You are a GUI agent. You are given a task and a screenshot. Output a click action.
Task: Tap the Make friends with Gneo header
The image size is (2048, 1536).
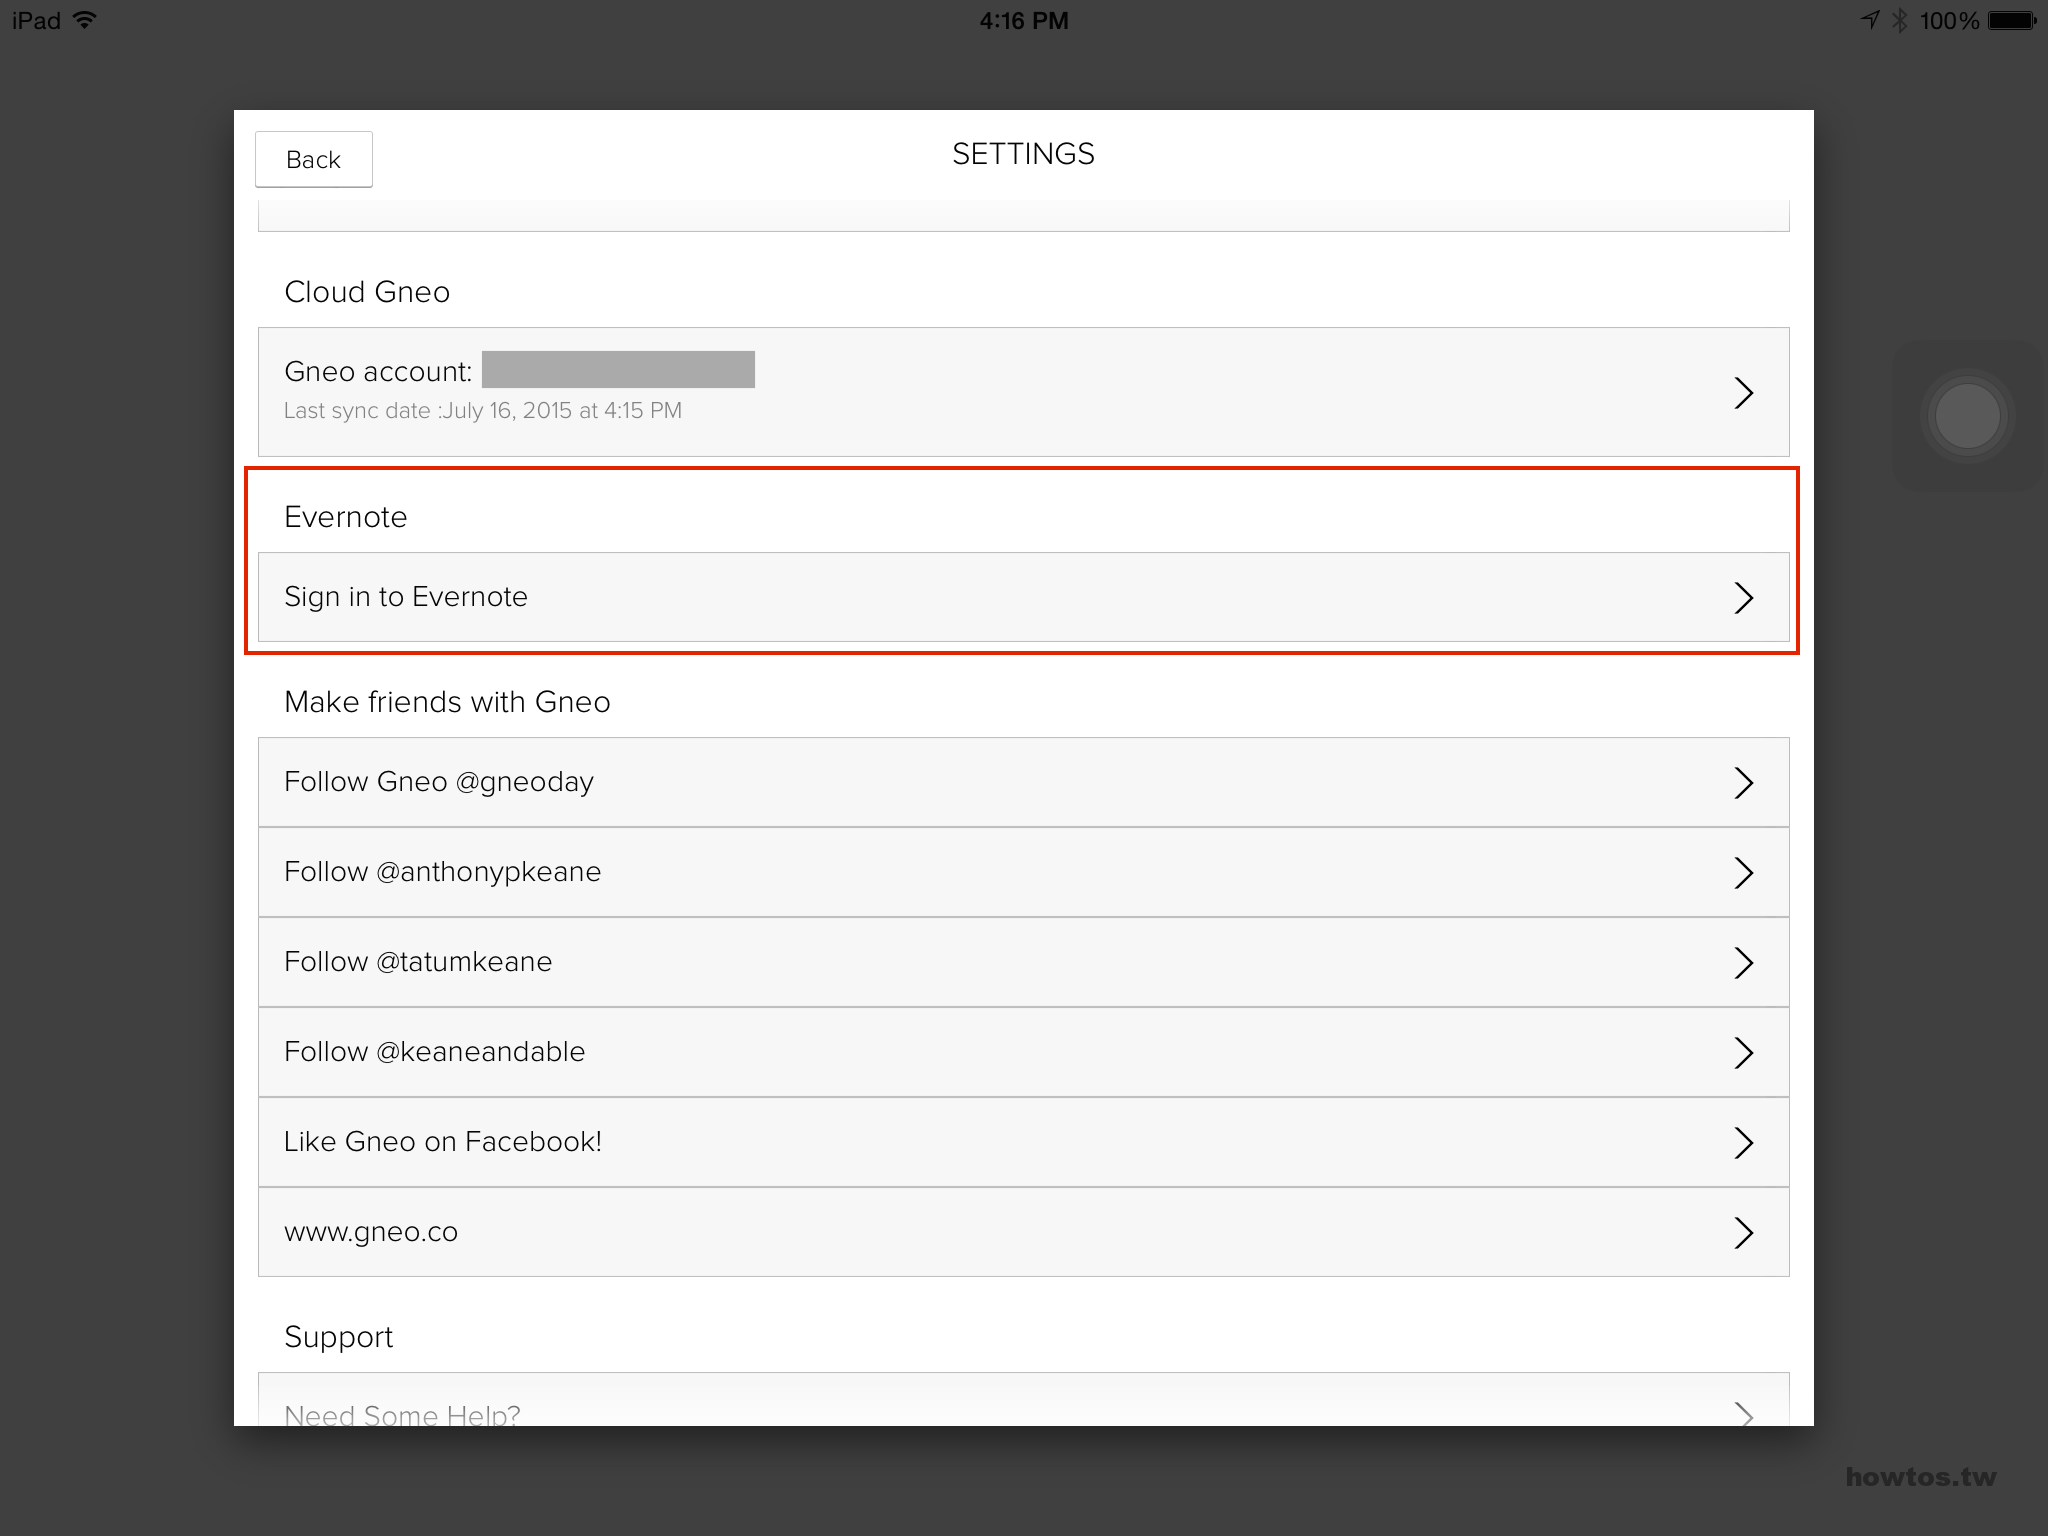coord(447,702)
